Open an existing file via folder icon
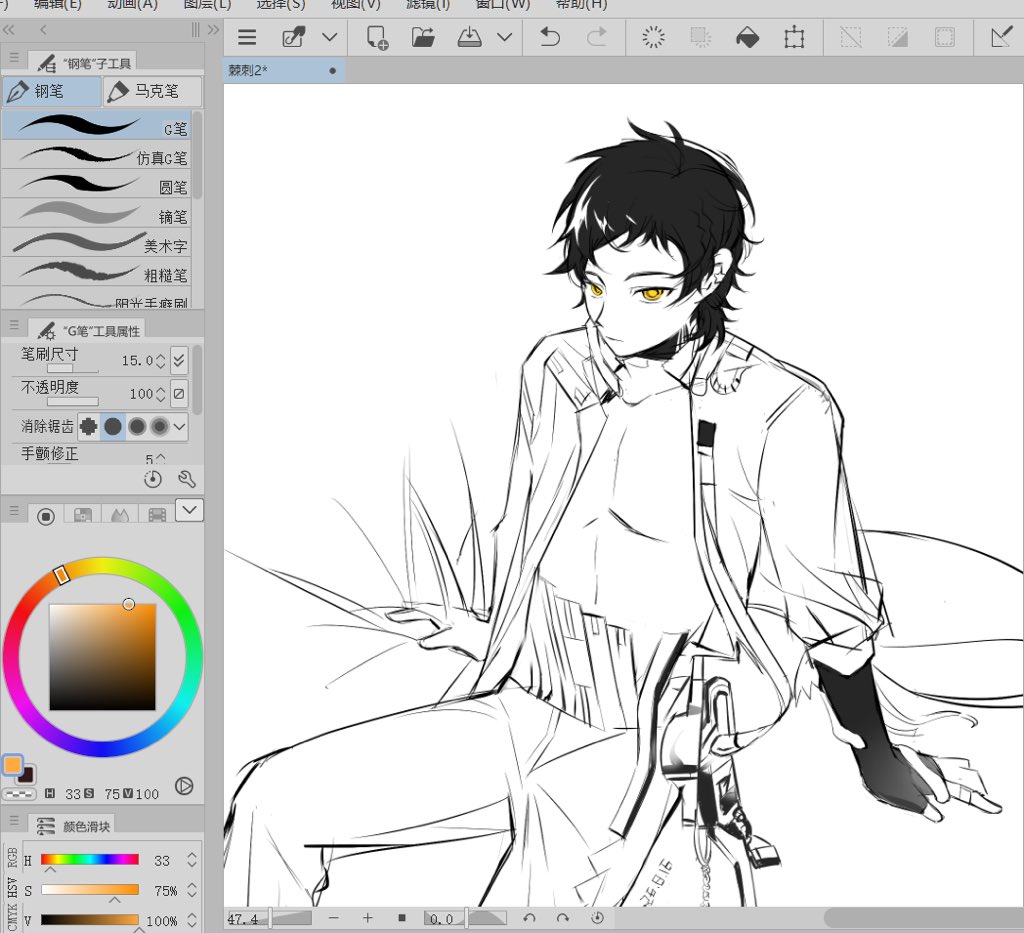Screen dimensions: 1024x933 click(423, 37)
